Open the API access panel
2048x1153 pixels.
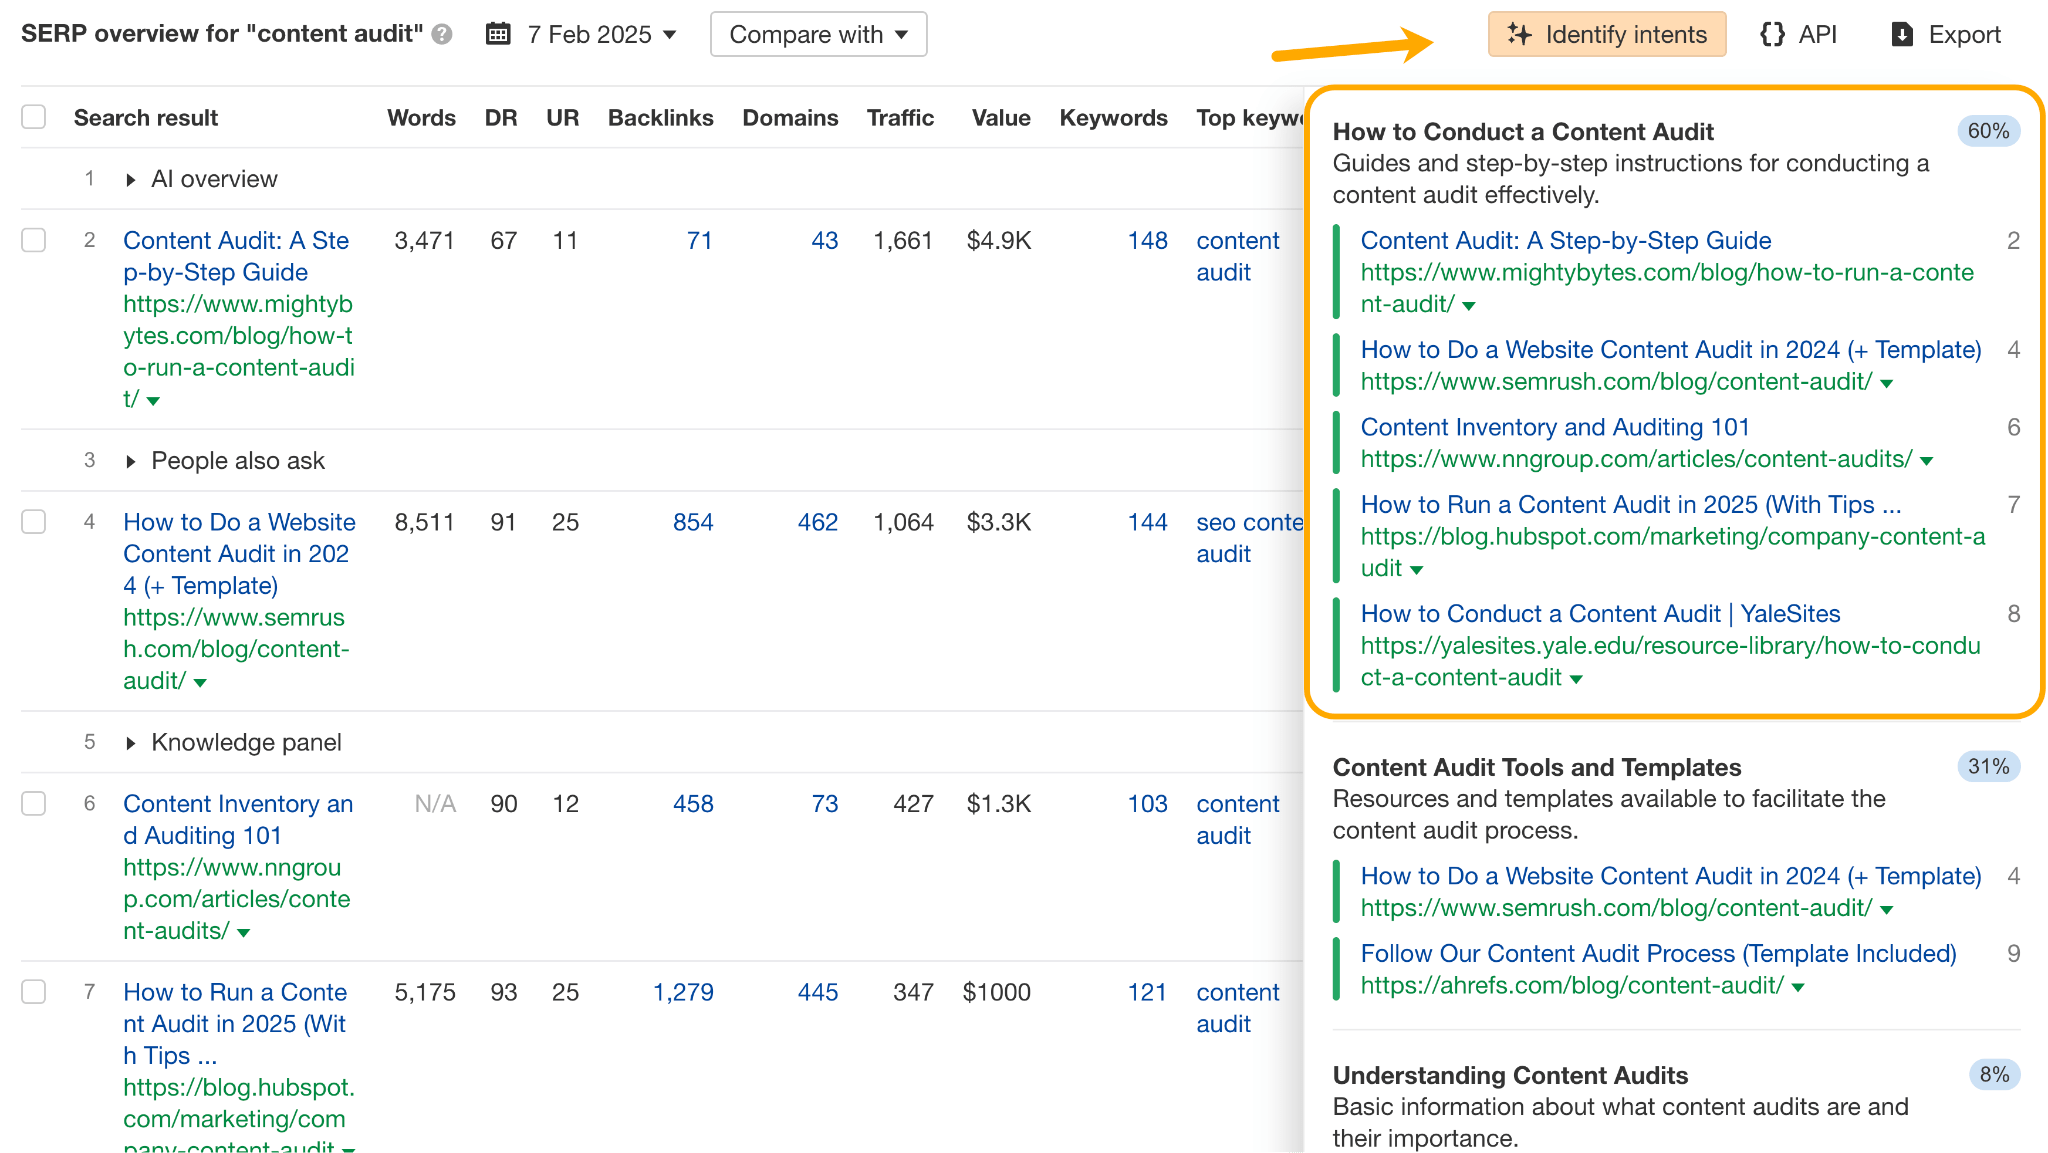(x=1799, y=33)
